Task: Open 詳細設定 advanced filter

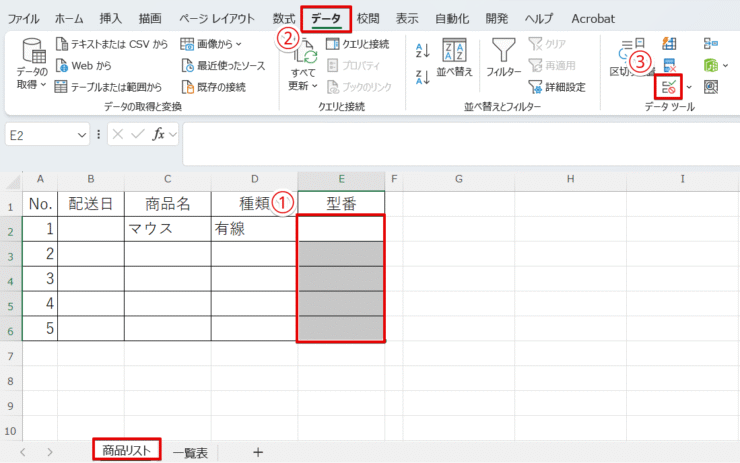Action: click(557, 87)
